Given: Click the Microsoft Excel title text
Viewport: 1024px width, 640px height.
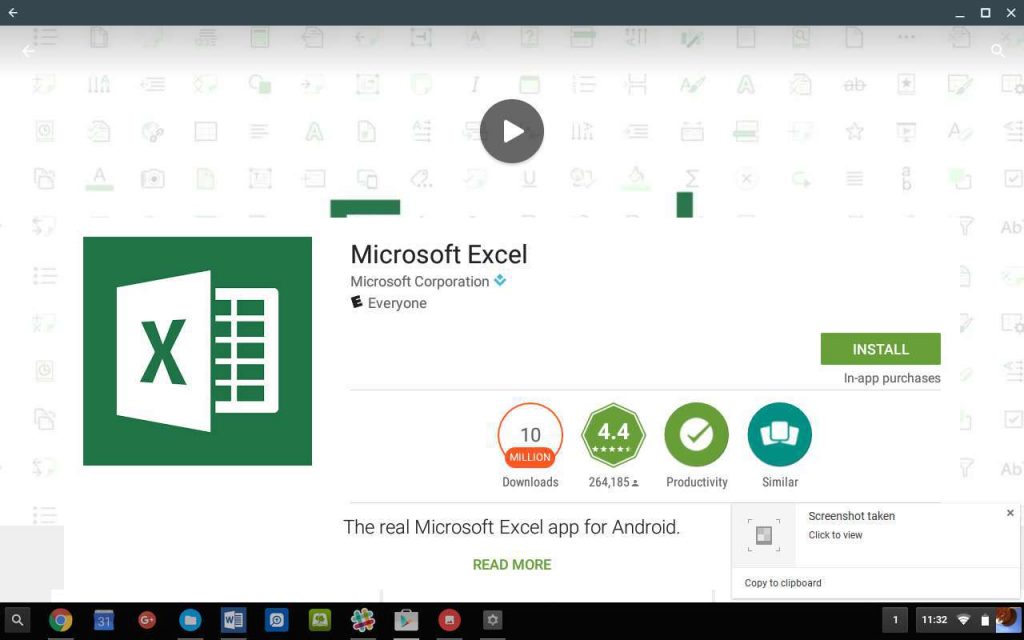Looking at the screenshot, I should (439, 254).
